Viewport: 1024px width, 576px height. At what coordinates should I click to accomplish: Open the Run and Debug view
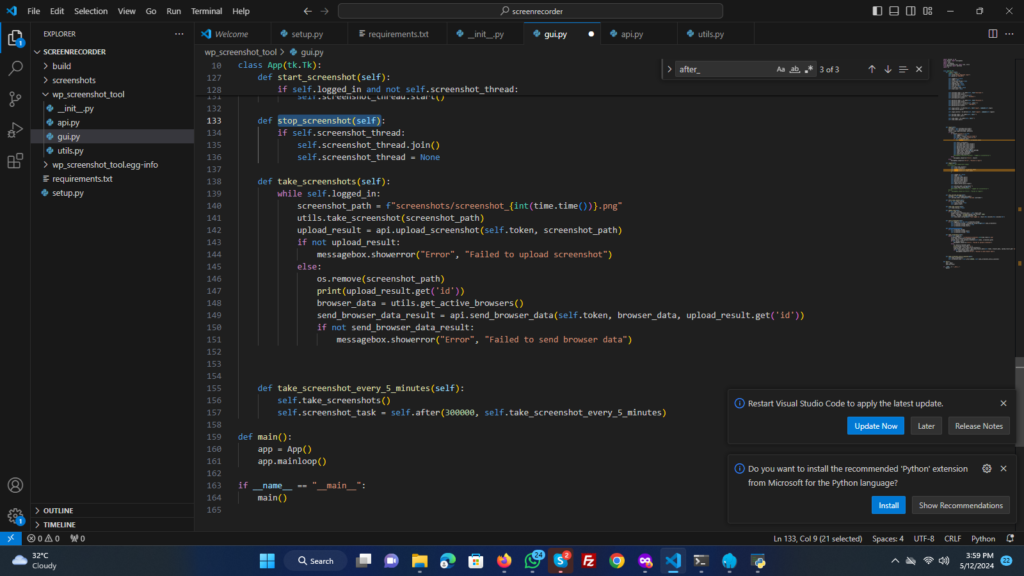(15, 130)
